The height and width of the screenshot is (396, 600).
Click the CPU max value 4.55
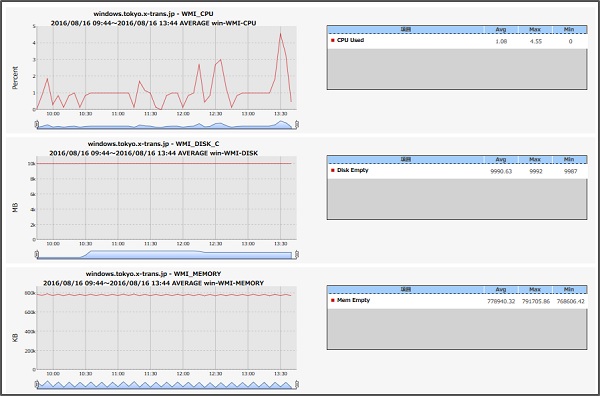point(535,42)
